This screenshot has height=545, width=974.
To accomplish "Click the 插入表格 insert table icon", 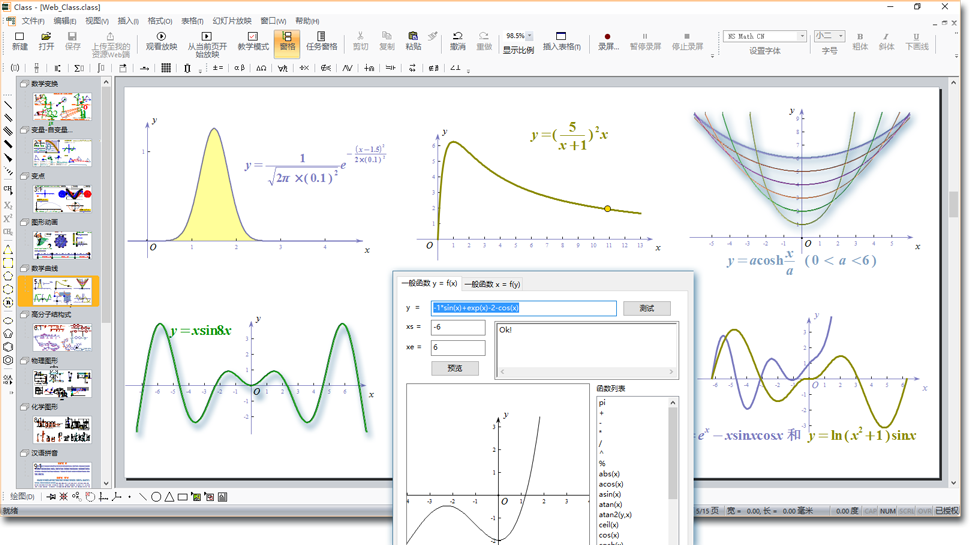I will pyautogui.click(x=561, y=40).
